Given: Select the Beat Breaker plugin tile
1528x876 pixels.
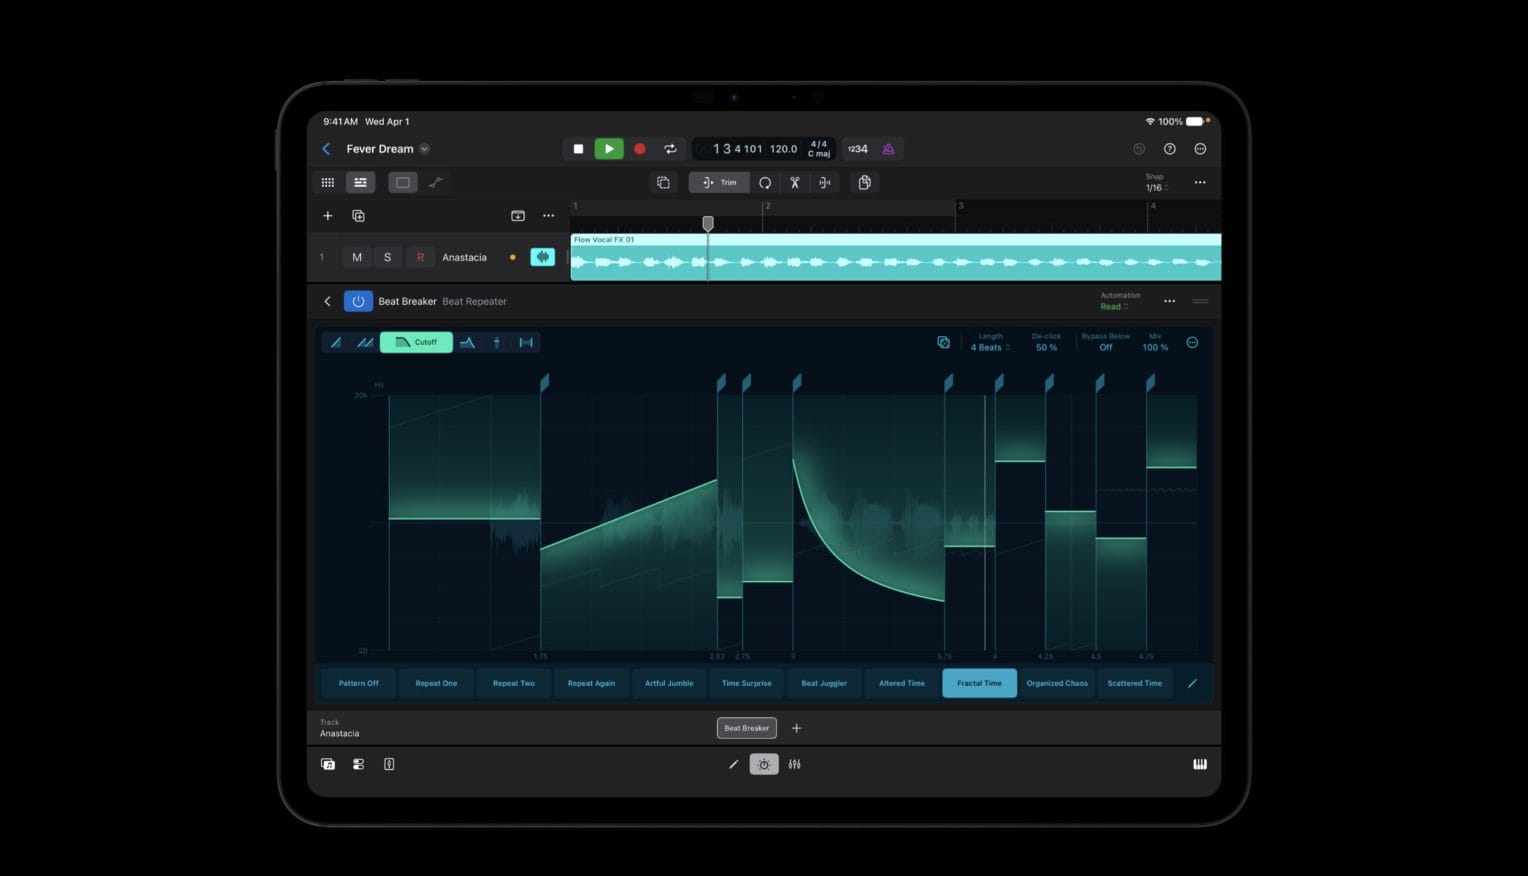Looking at the screenshot, I should point(747,728).
